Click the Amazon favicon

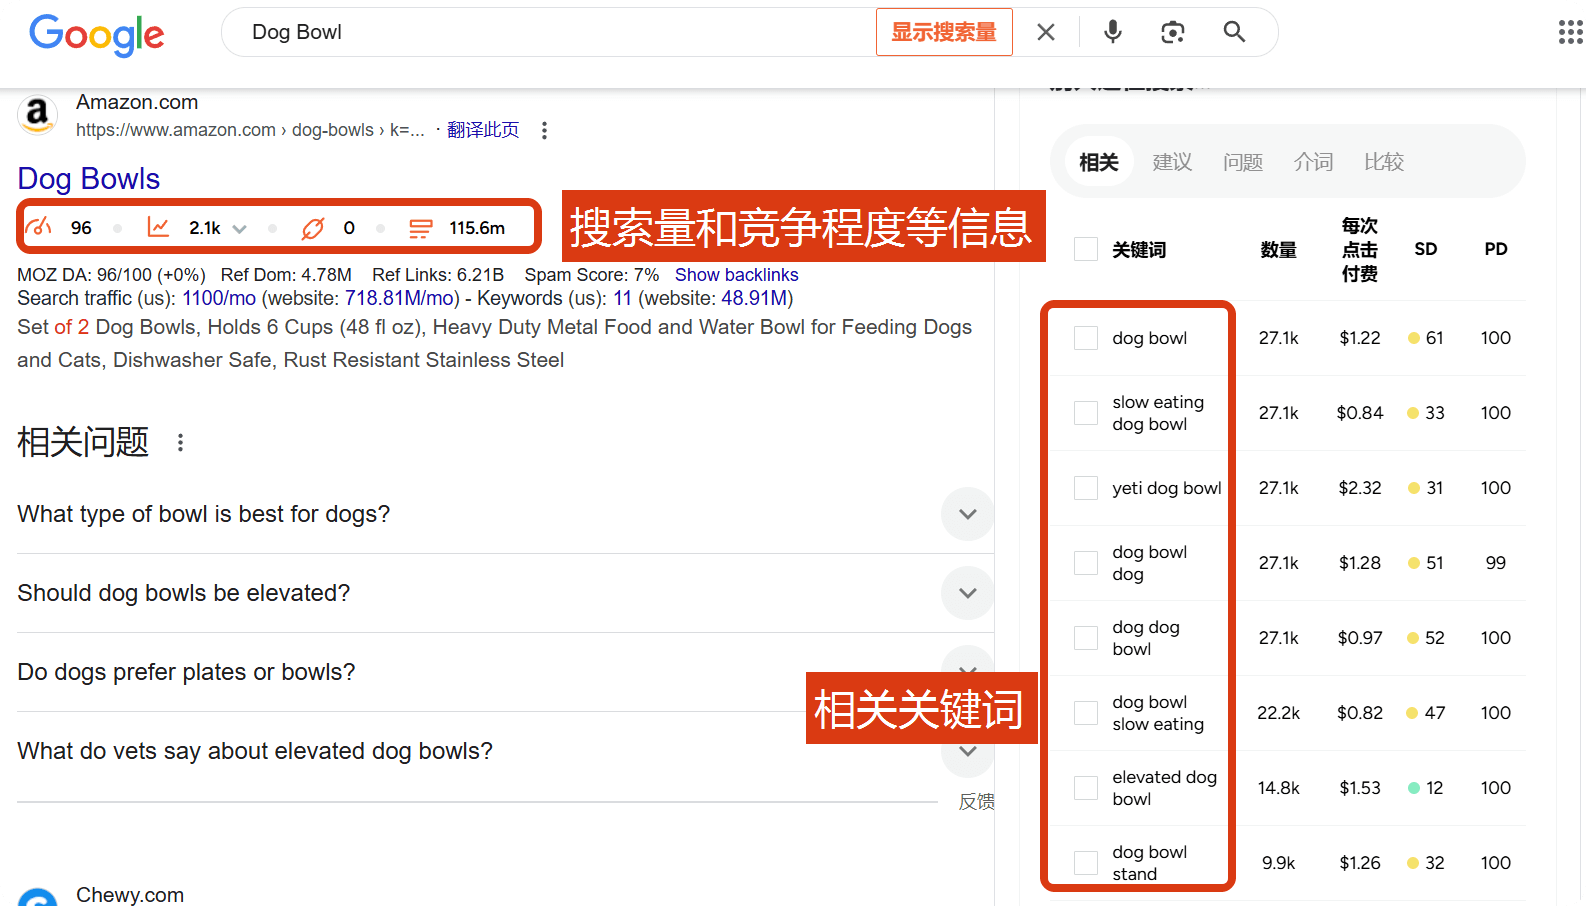pyautogui.click(x=37, y=115)
